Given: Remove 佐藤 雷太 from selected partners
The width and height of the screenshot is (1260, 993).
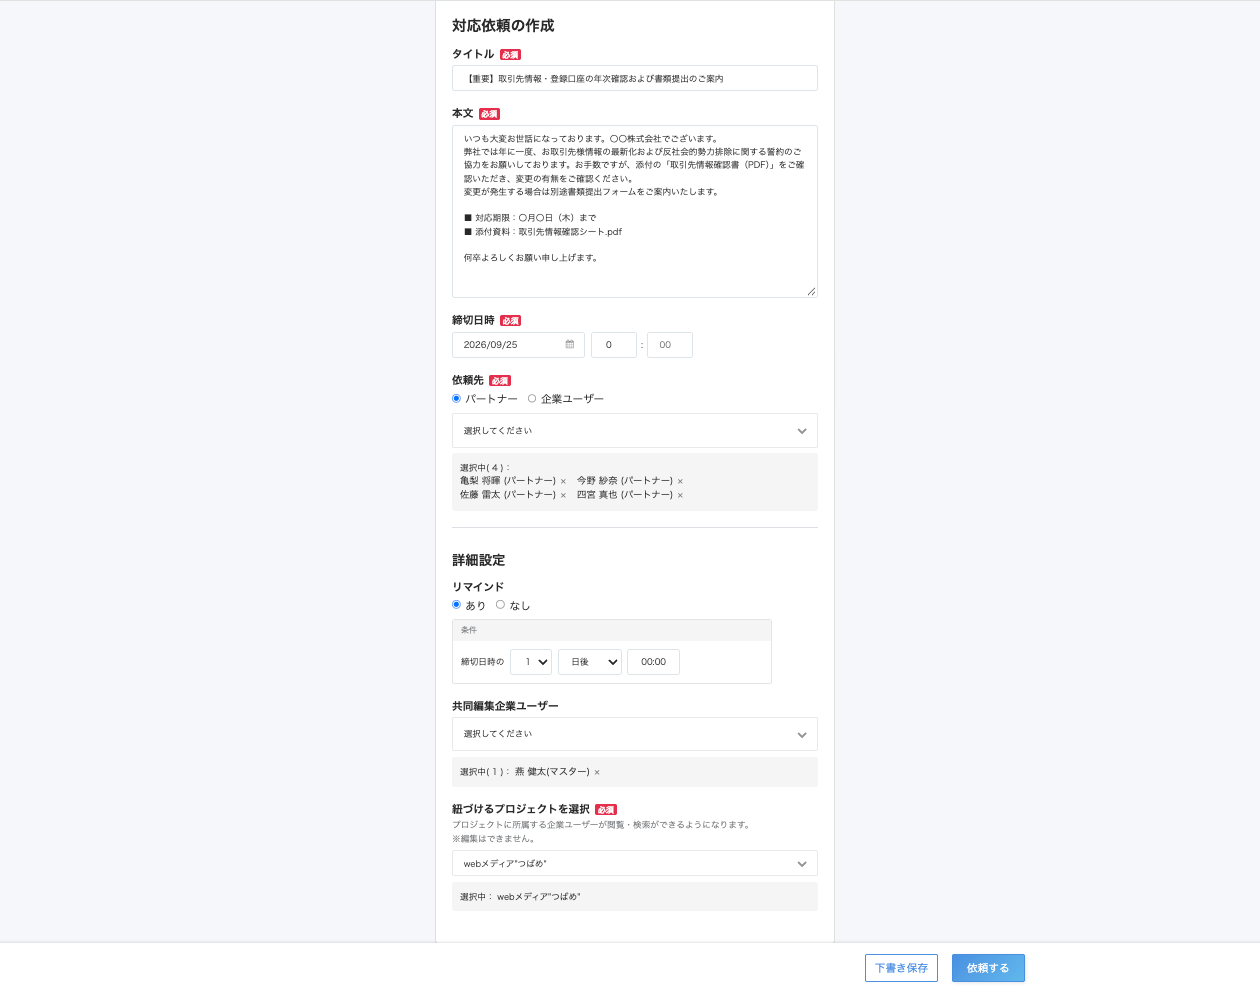Looking at the screenshot, I should 563,495.
